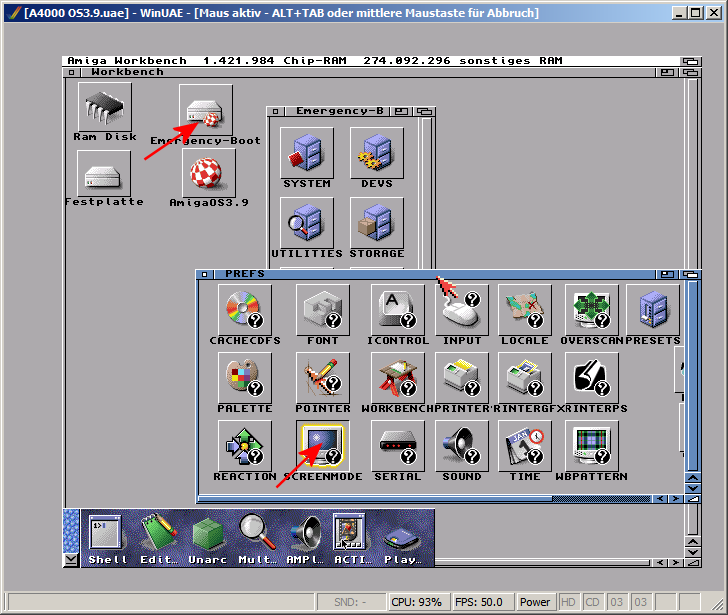This screenshot has width=728, height=615.
Task: Click the PREFS window zoom gadget
Action: coord(667,274)
